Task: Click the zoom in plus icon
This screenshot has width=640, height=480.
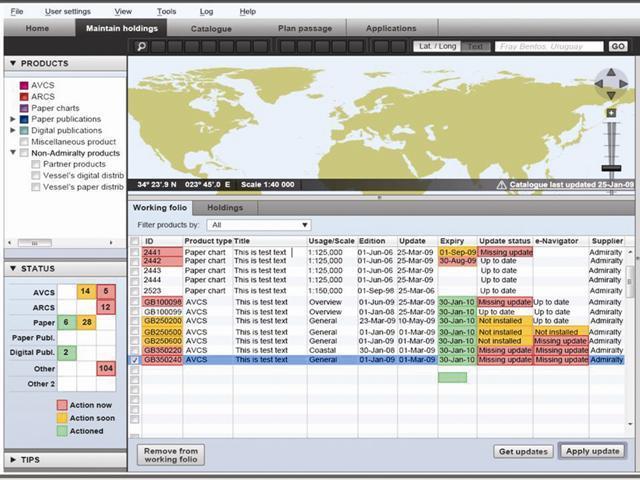Action: coord(611,113)
